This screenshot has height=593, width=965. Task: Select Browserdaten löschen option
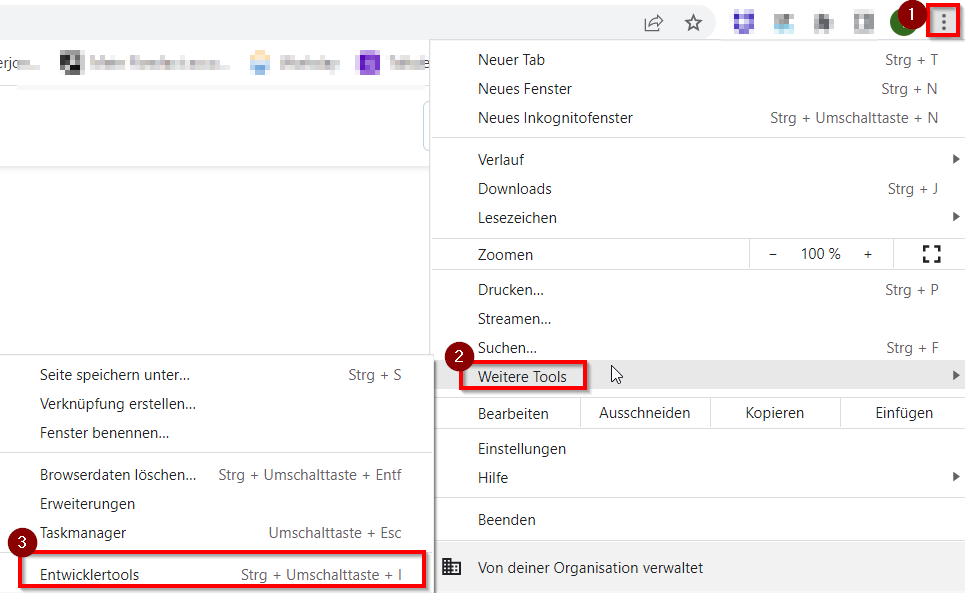point(118,475)
